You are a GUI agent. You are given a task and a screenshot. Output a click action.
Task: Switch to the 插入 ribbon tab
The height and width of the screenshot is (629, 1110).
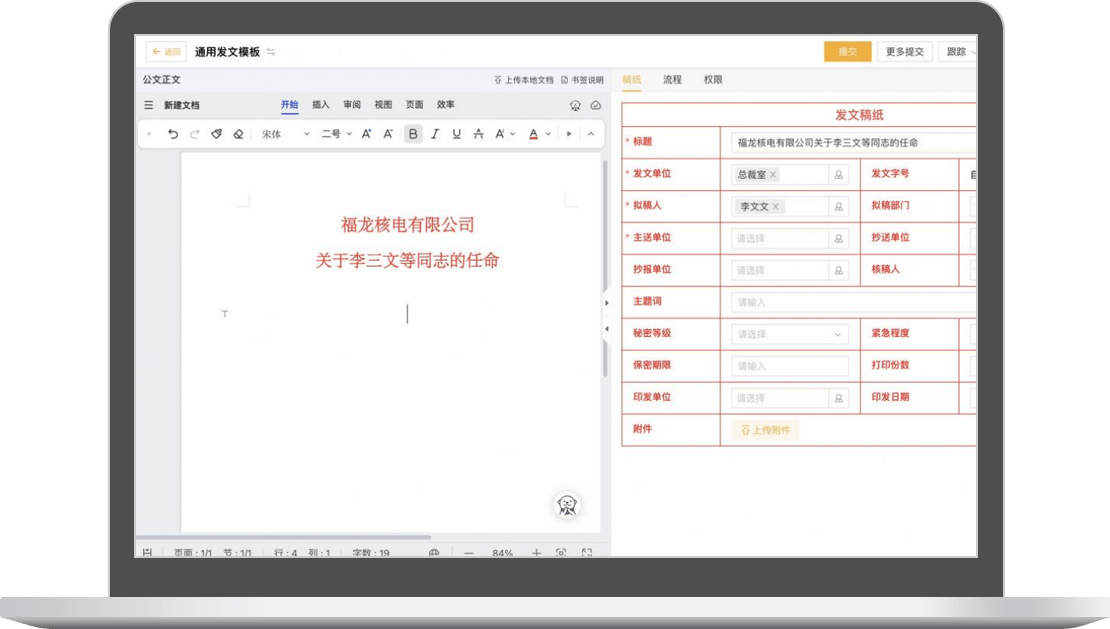[x=321, y=105]
